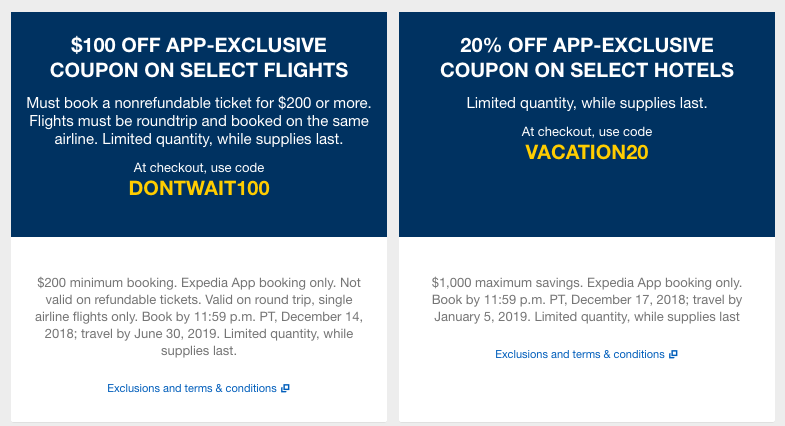
Task: Click the external-link icon under the flights coupon
Action: coord(286,388)
